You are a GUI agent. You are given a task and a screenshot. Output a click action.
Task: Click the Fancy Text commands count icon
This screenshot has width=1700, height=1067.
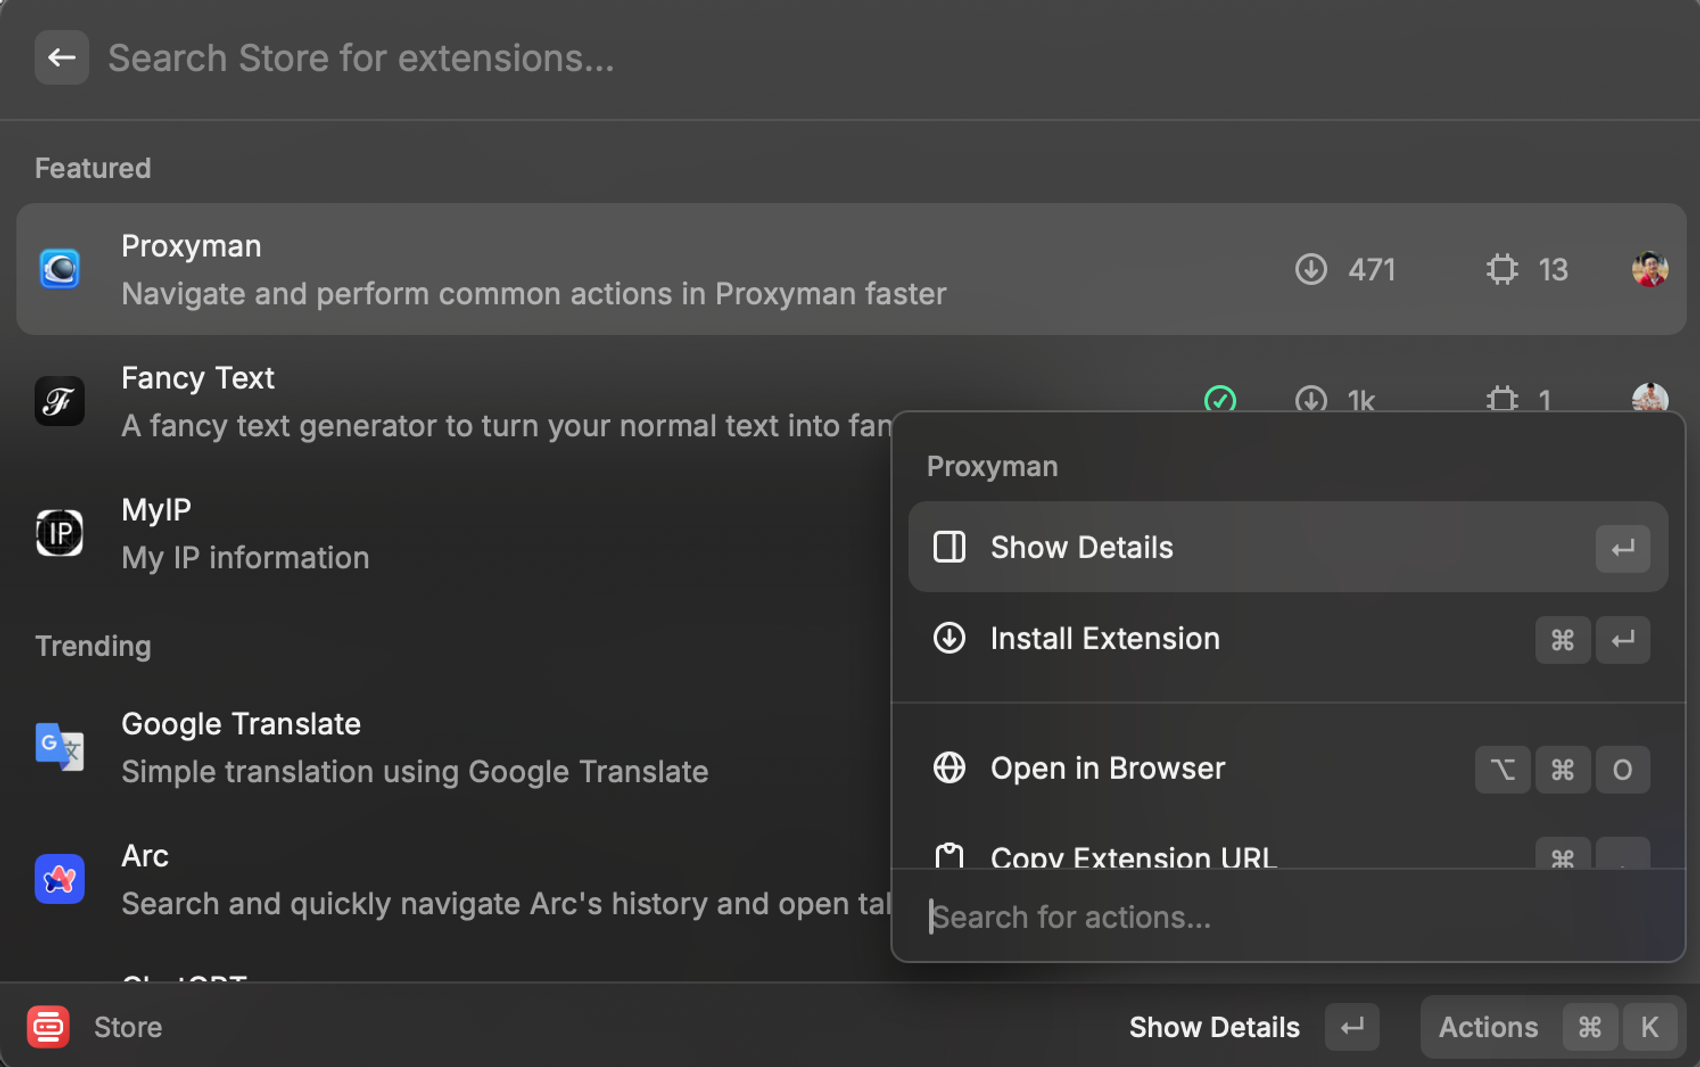(x=1502, y=400)
